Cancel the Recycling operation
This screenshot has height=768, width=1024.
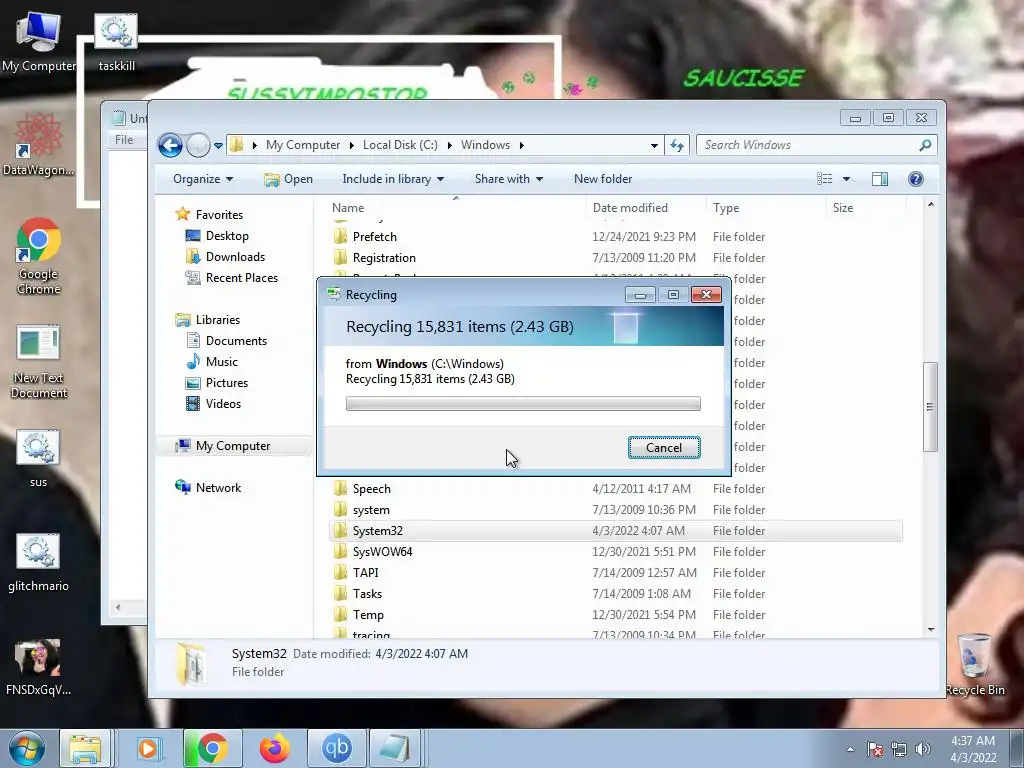[x=664, y=447]
